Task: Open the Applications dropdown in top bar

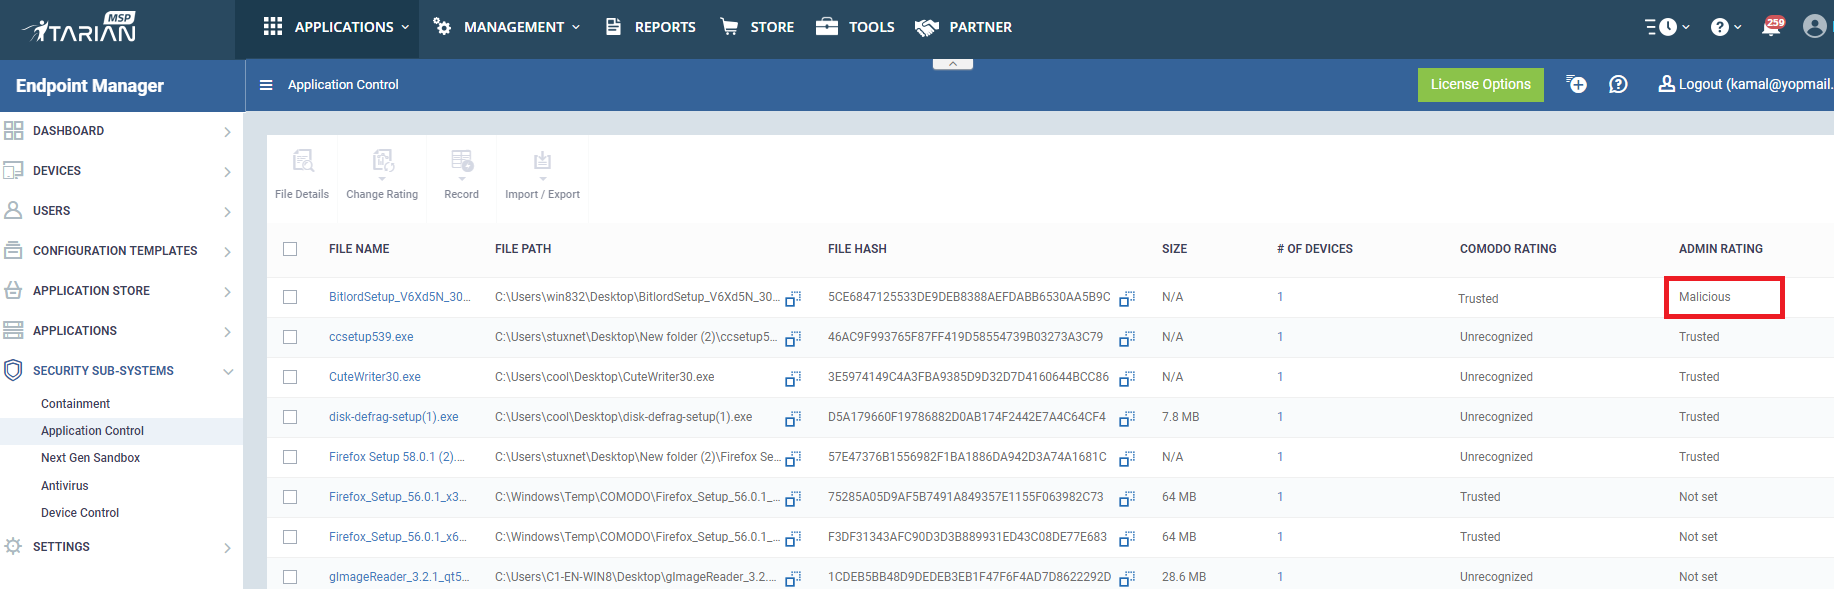Action: pos(336,27)
